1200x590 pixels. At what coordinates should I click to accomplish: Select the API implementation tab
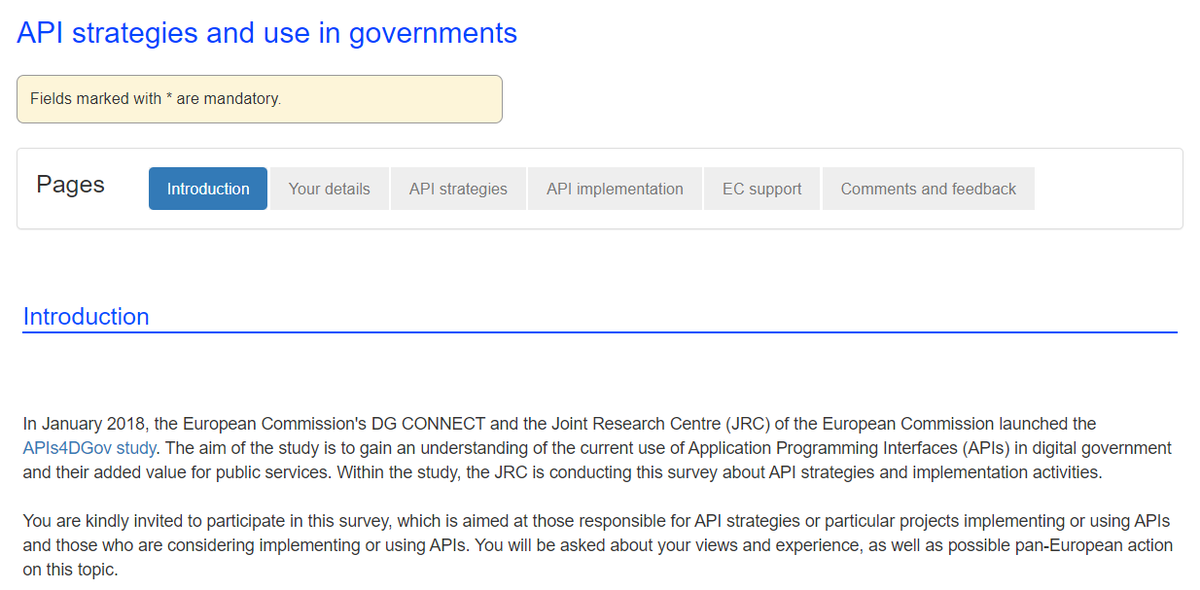[615, 189]
